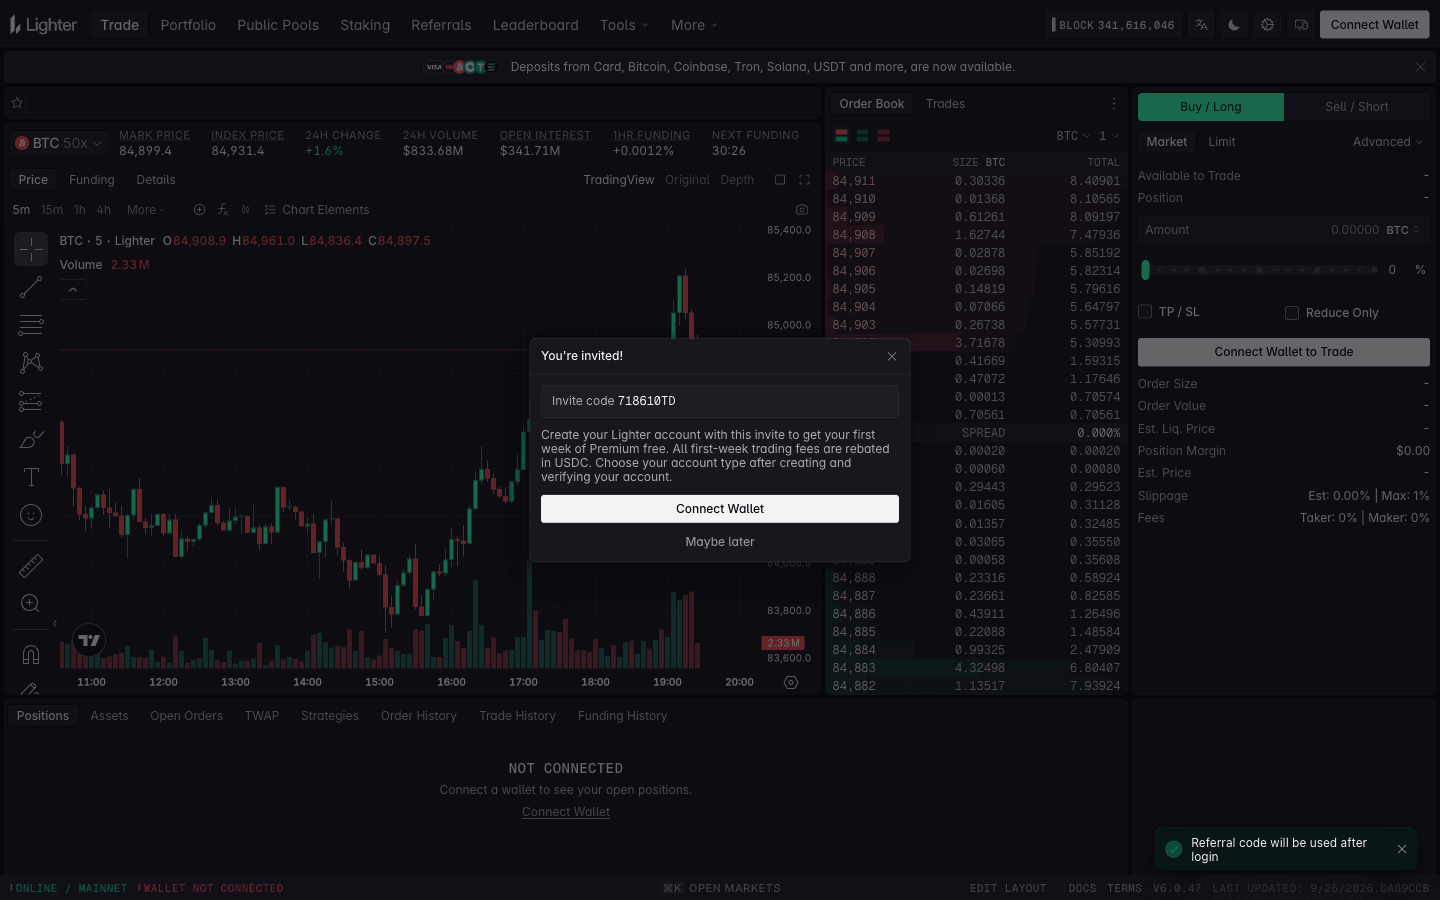Show only bids in order book
Screen dimensions: 1440x900
pos(862,136)
